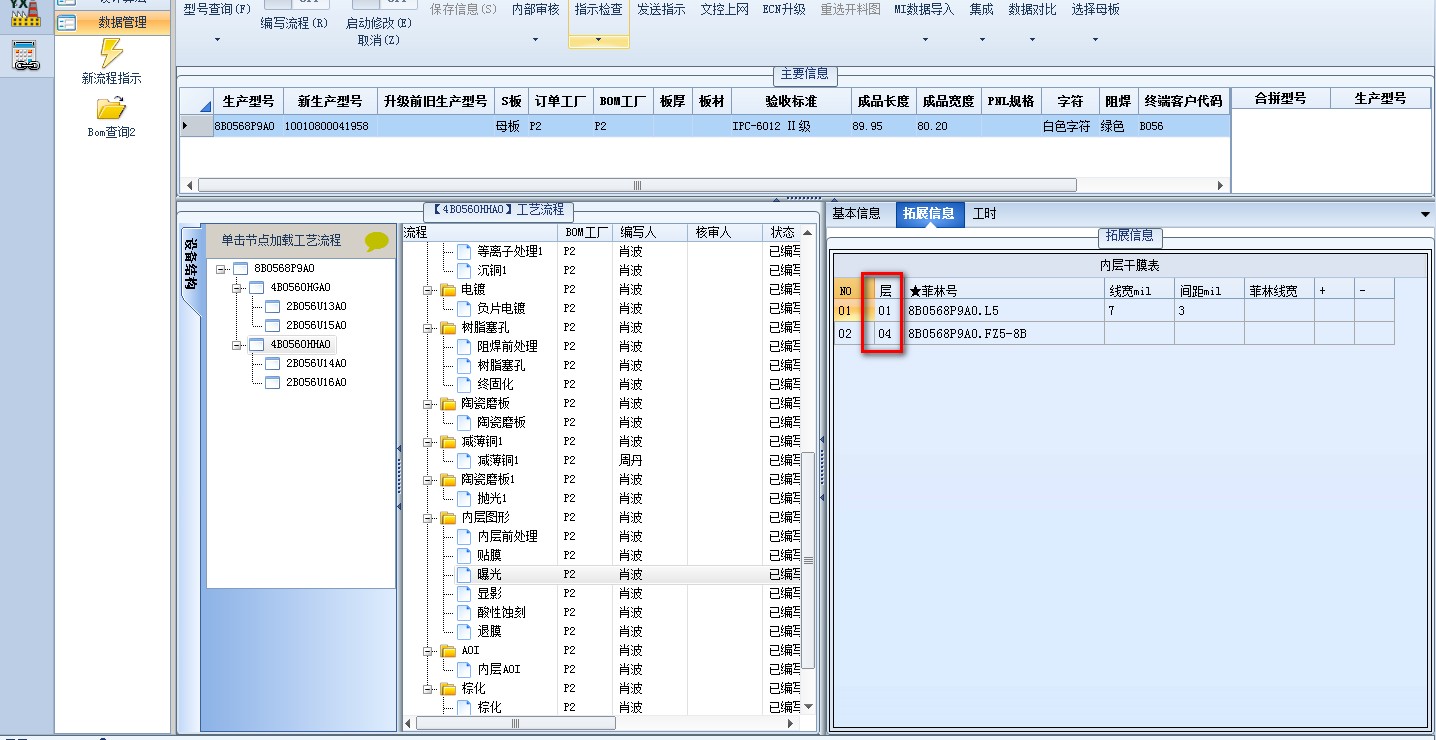
Task: Click the 酸性蚀刻 document icon
Action: (x=464, y=612)
